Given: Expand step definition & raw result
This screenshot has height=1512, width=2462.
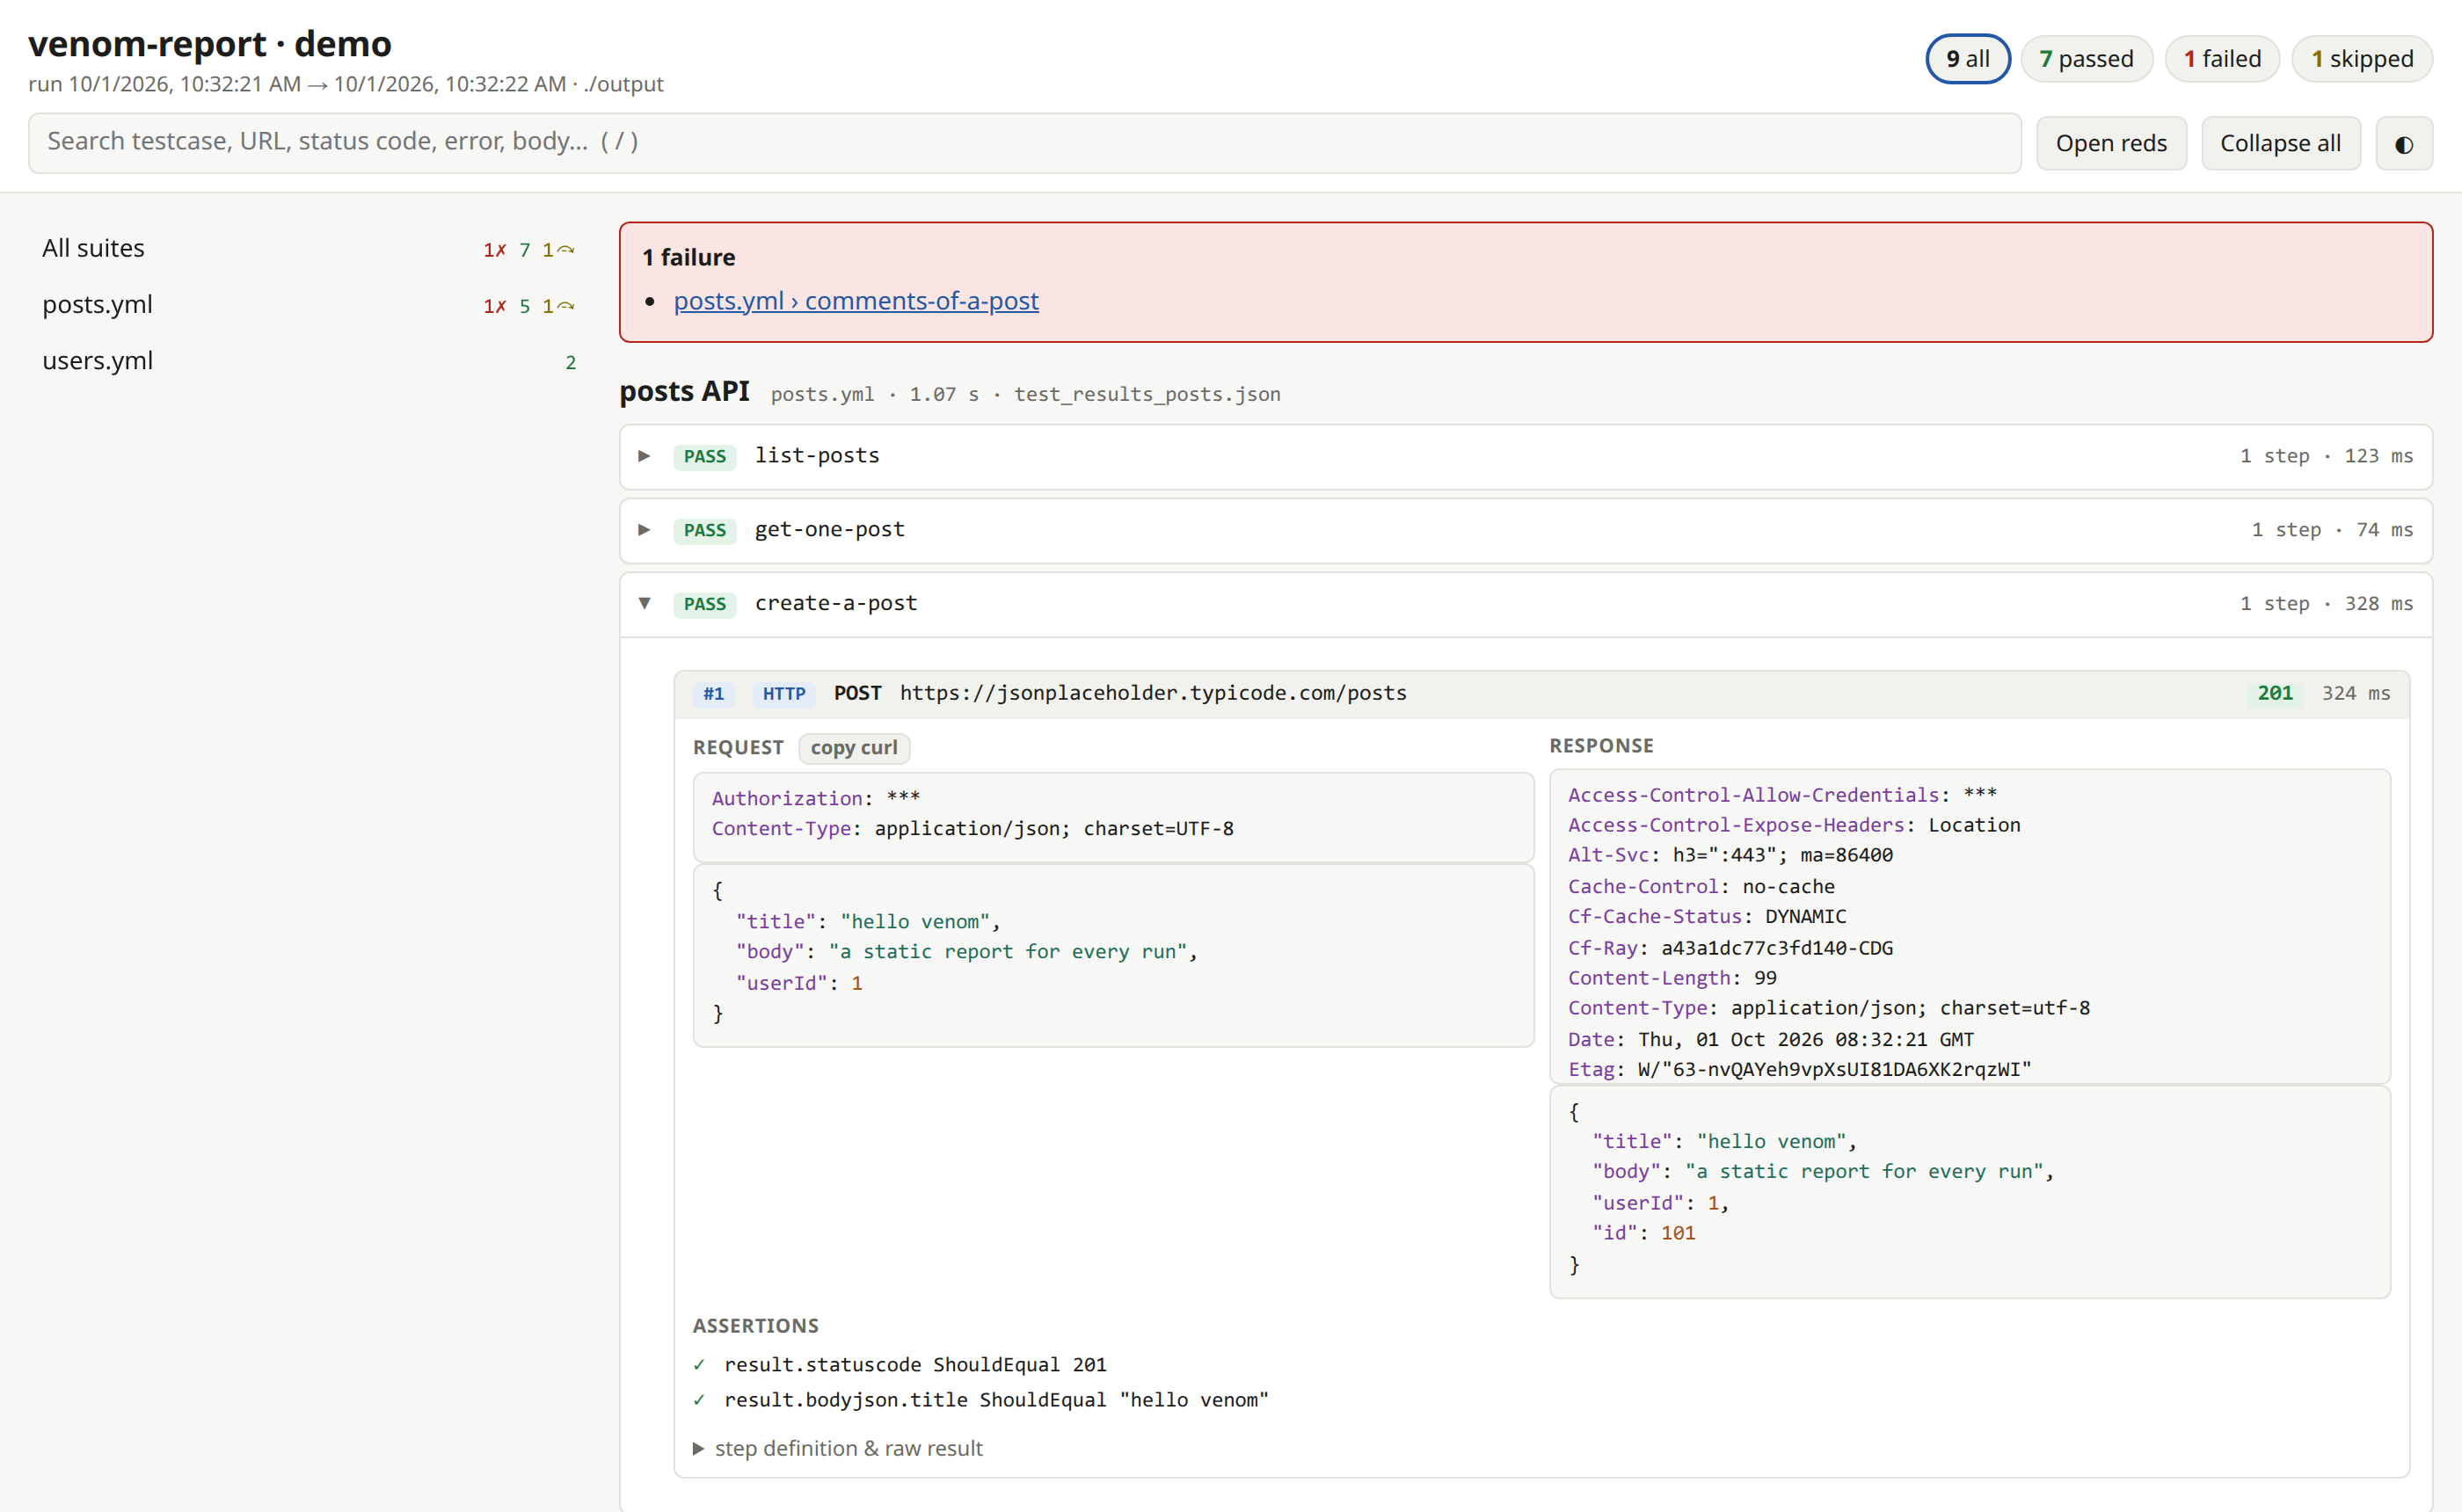Looking at the screenshot, I should [x=838, y=1448].
